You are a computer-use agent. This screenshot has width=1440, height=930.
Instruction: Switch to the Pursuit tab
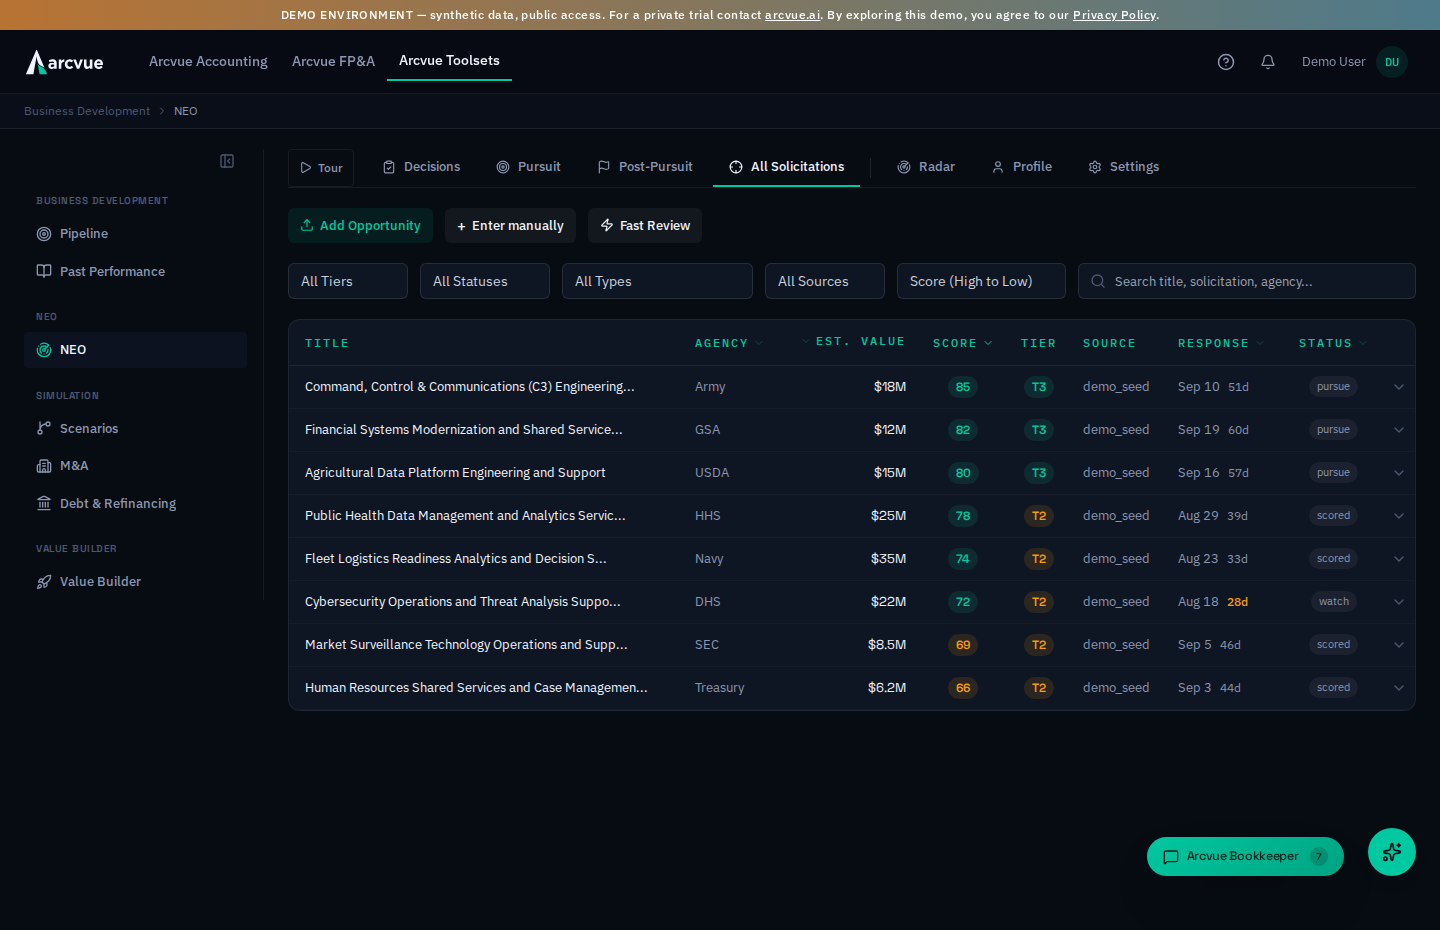coord(528,167)
